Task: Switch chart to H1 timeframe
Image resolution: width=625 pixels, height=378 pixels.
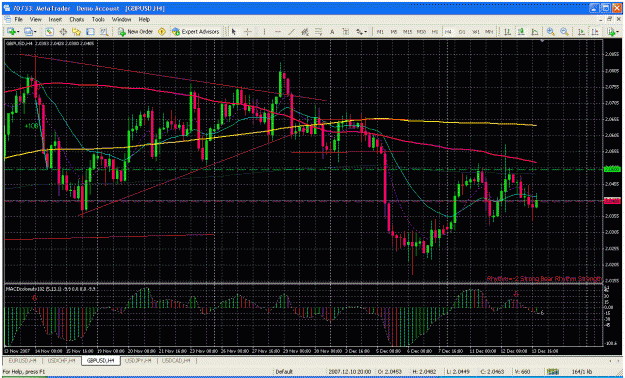Action: tap(435, 32)
